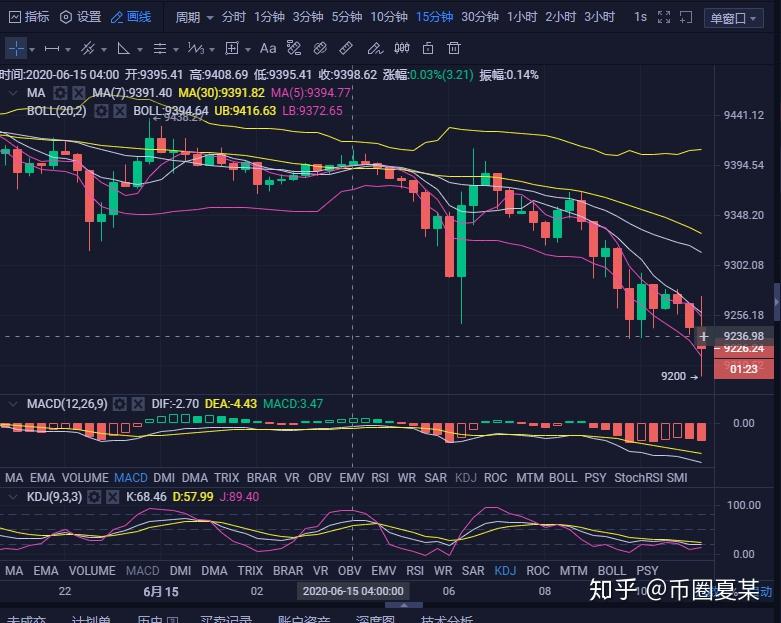Screen dimensions: 781x623
Task: Collapse the KDJ panel chevron
Action: point(13,497)
